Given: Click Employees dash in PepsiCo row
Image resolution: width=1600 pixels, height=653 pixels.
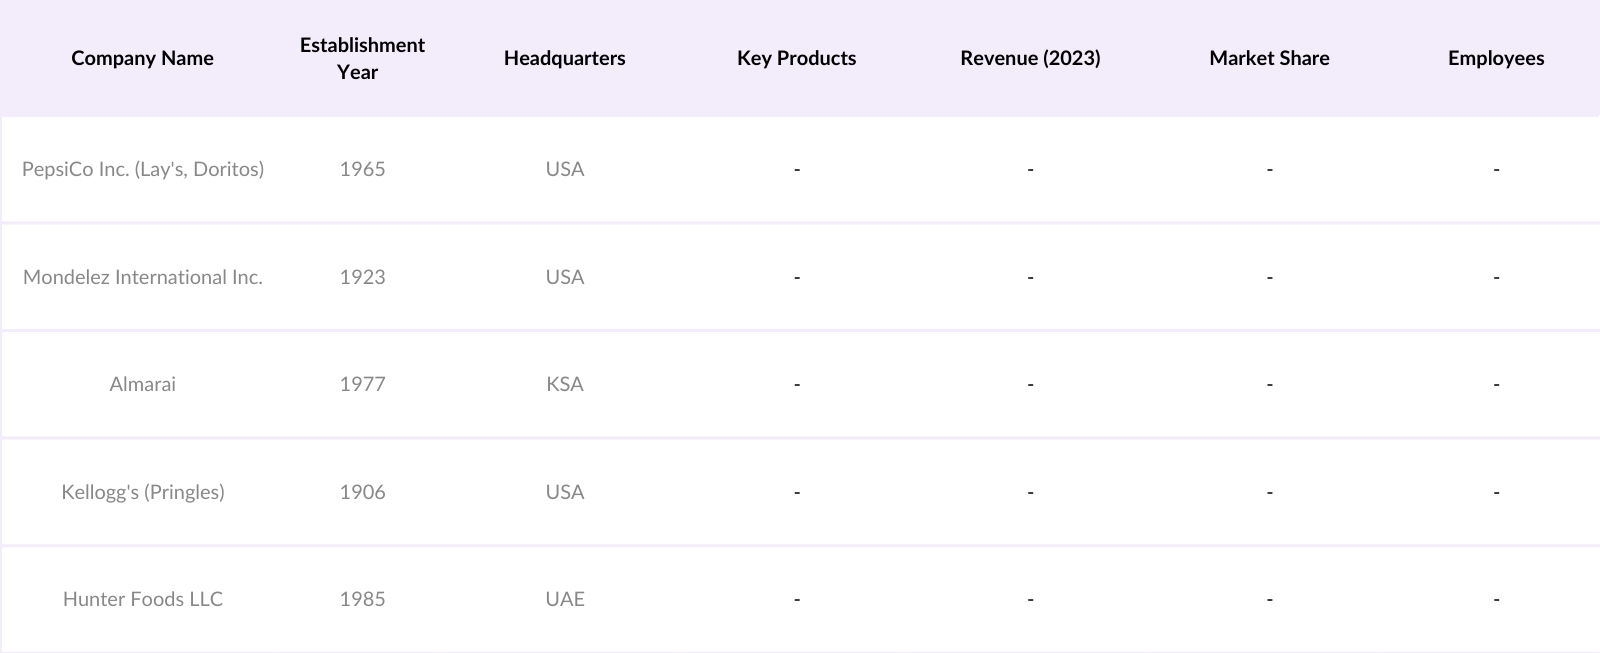Looking at the screenshot, I should click(x=1496, y=170).
